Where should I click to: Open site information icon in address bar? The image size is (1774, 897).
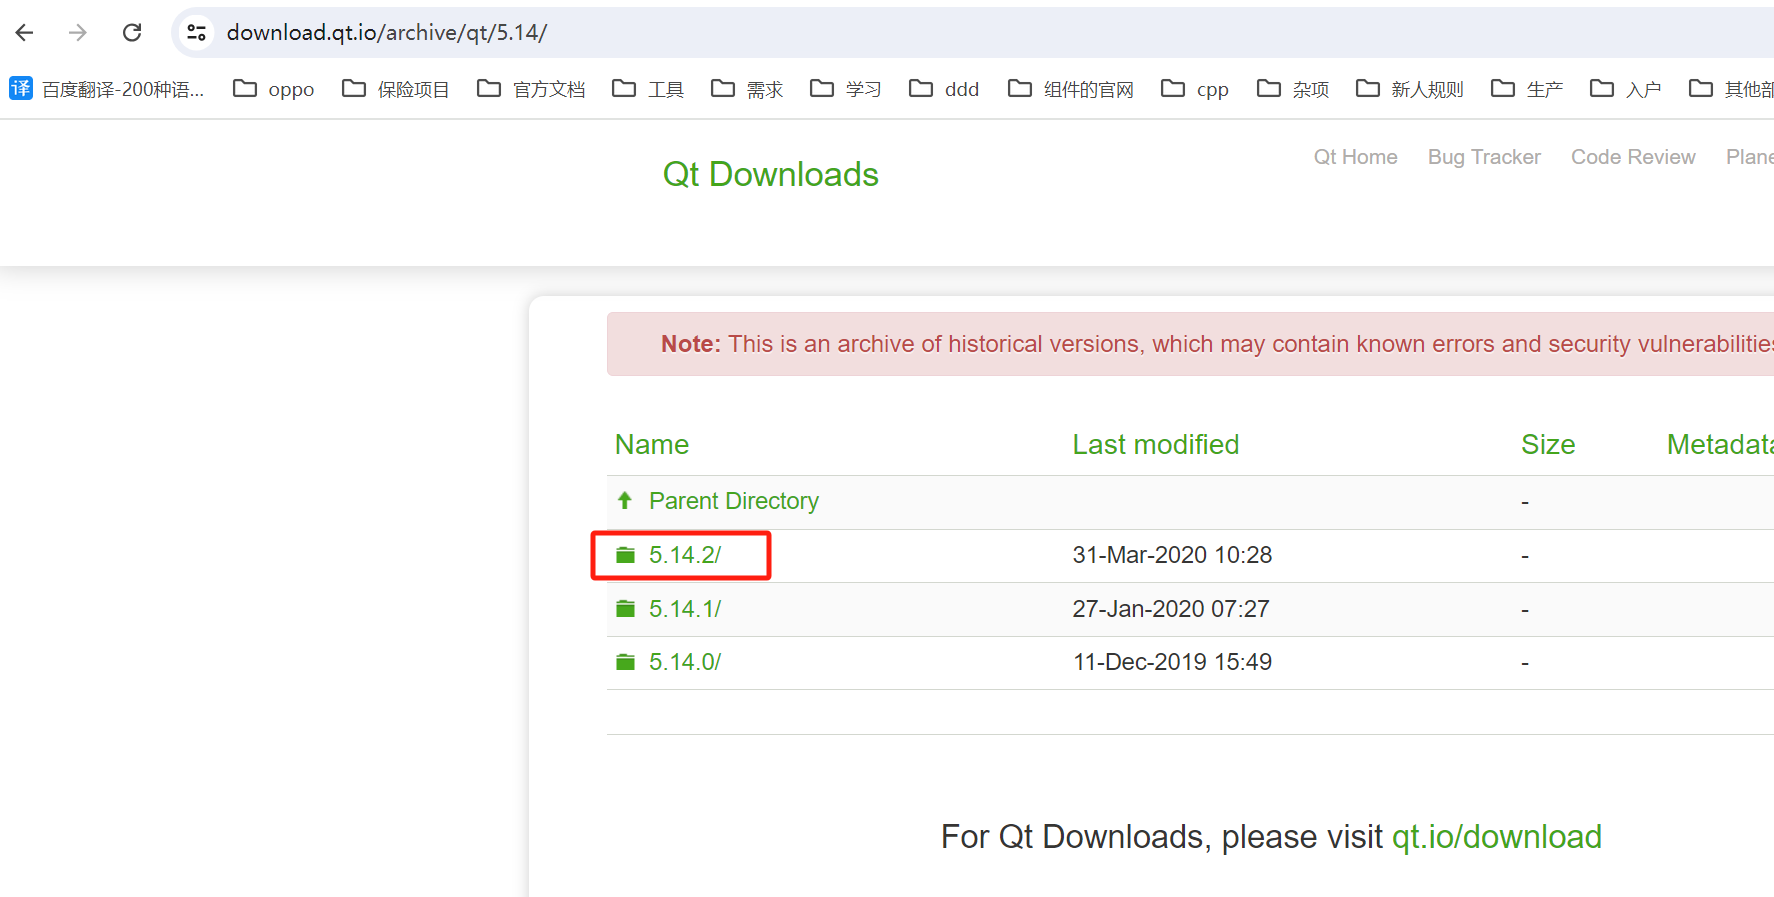point(197,33)
